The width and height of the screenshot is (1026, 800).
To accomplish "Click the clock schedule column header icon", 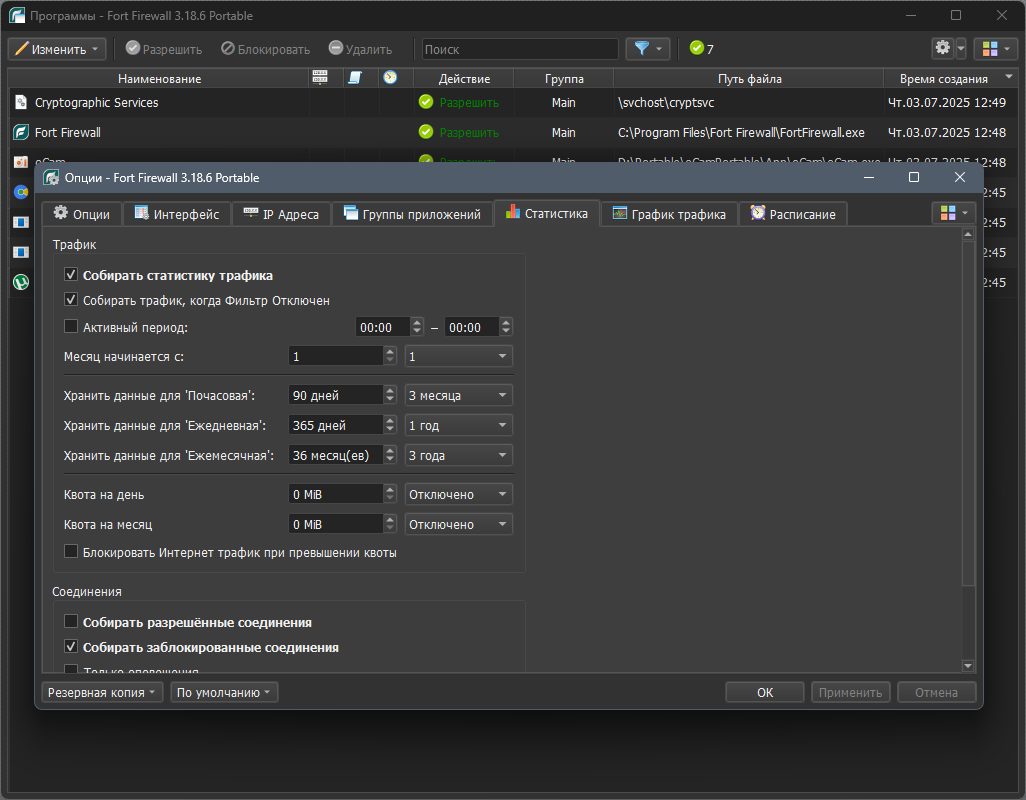I will pyautogui.click(x=391, y=77).
